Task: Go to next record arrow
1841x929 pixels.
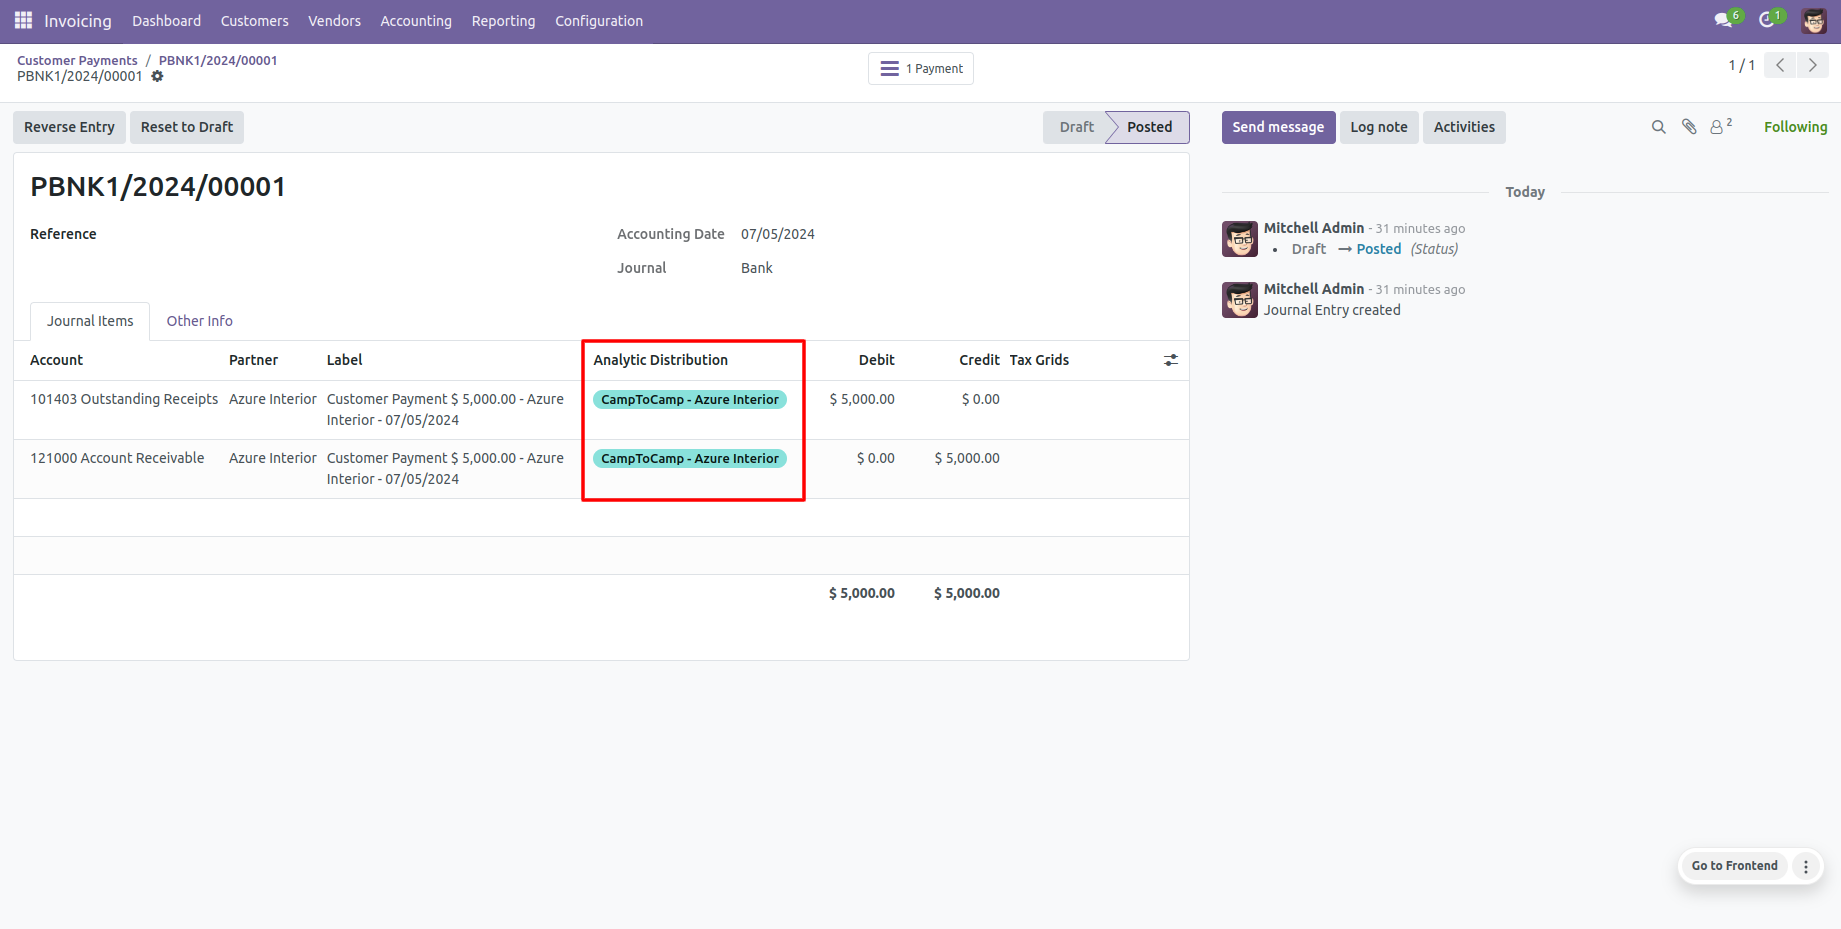Action: click(1813, 65)
